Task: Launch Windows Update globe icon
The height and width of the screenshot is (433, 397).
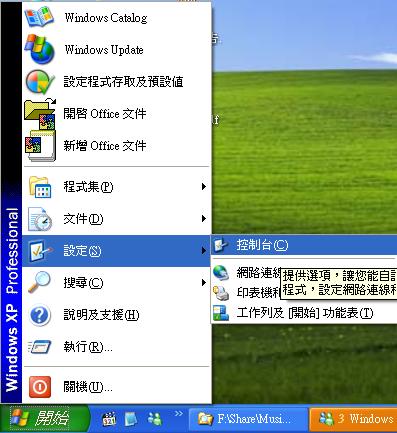Action: pos(39,49)
